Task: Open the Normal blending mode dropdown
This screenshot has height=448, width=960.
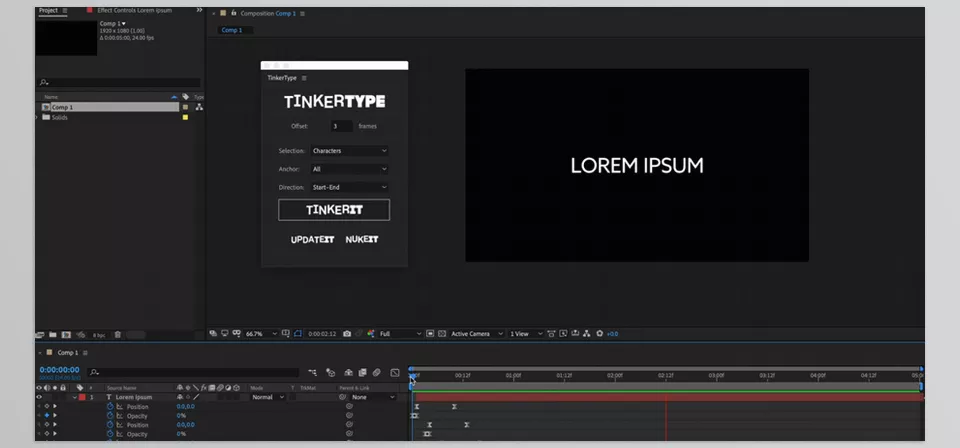Action: pos(268,397)
